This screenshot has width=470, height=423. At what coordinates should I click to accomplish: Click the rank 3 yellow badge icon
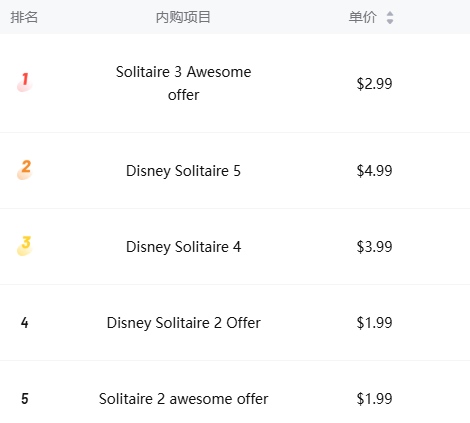[25, 246]
